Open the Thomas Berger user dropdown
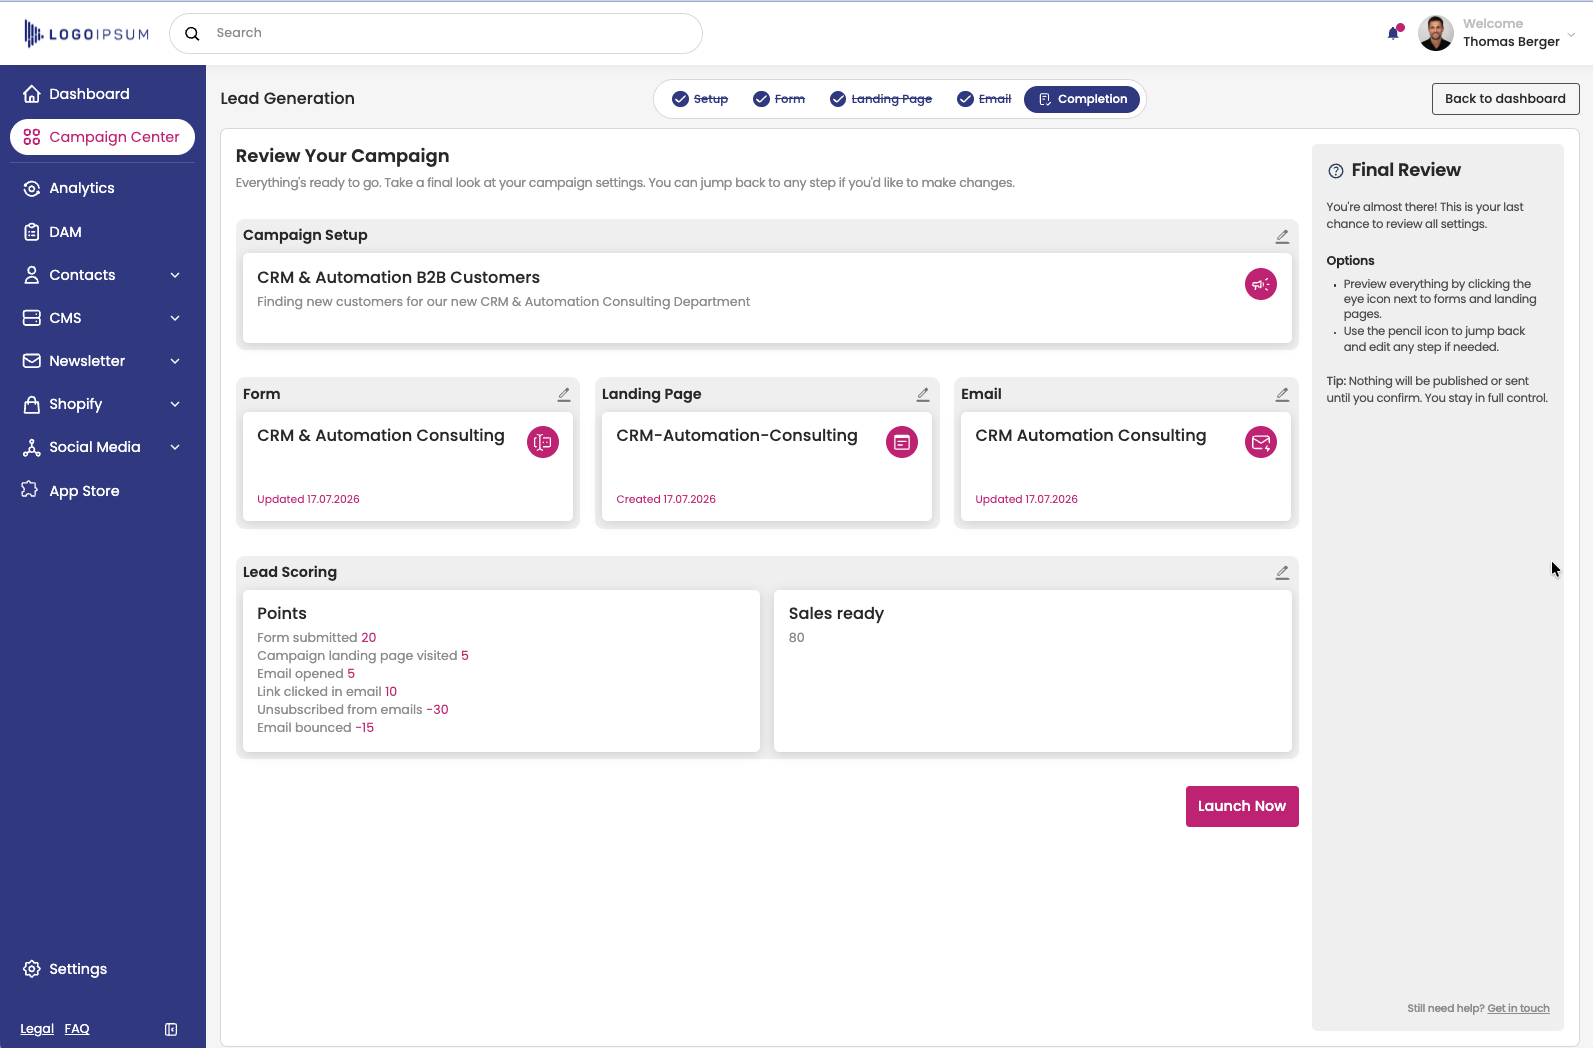Viewport: 1593px width, 1048px height. pyautogui.click(x=1571, y=34)
